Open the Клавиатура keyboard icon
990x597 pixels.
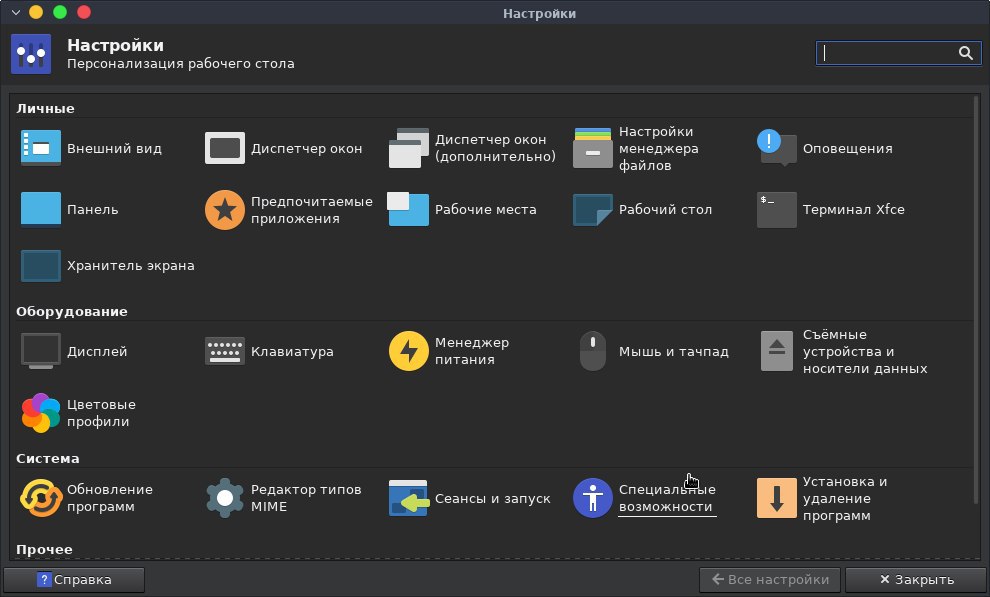[x=225, y=351]
